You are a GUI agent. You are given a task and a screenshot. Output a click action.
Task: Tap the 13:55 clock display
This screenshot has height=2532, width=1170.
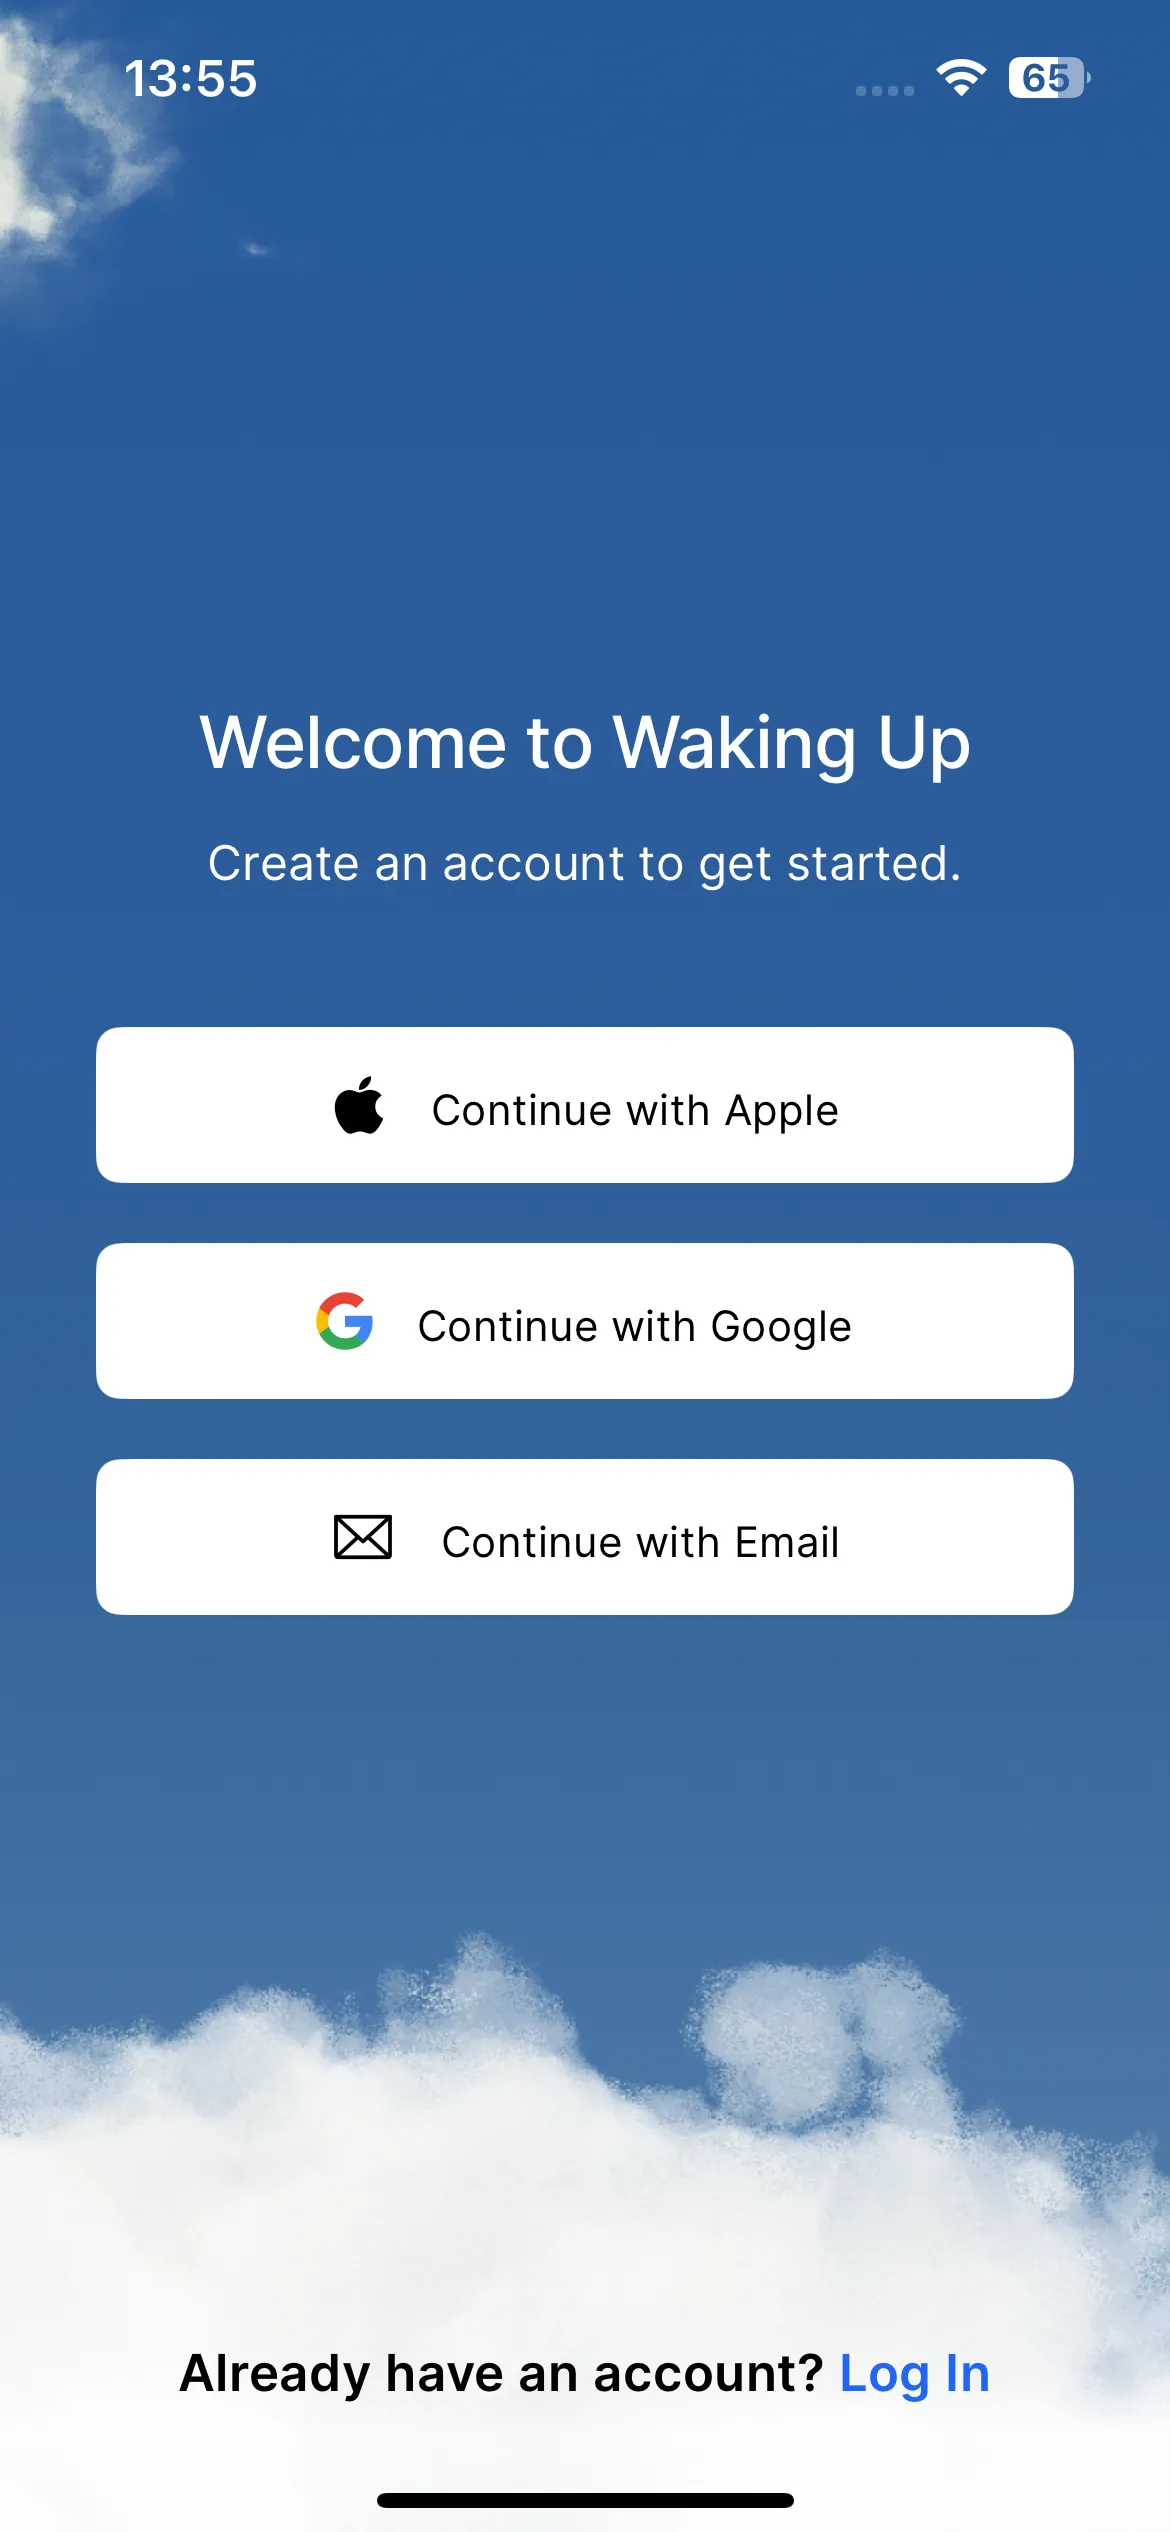191,78
